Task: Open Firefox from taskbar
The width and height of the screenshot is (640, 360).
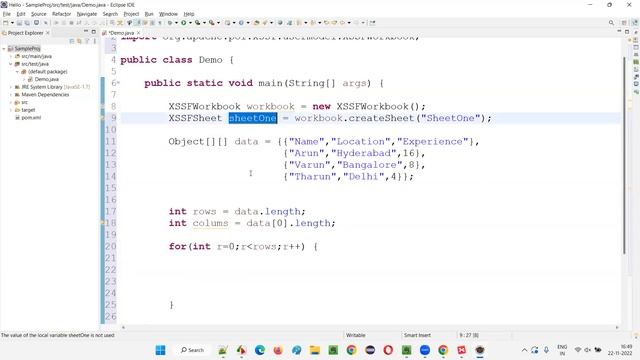Action: 278,350
